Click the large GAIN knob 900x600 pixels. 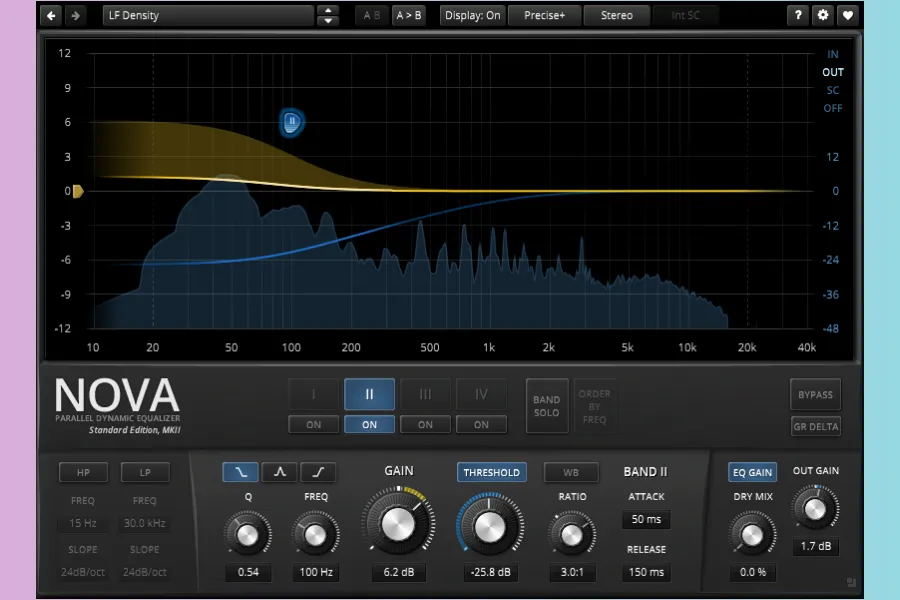[397, 524]
